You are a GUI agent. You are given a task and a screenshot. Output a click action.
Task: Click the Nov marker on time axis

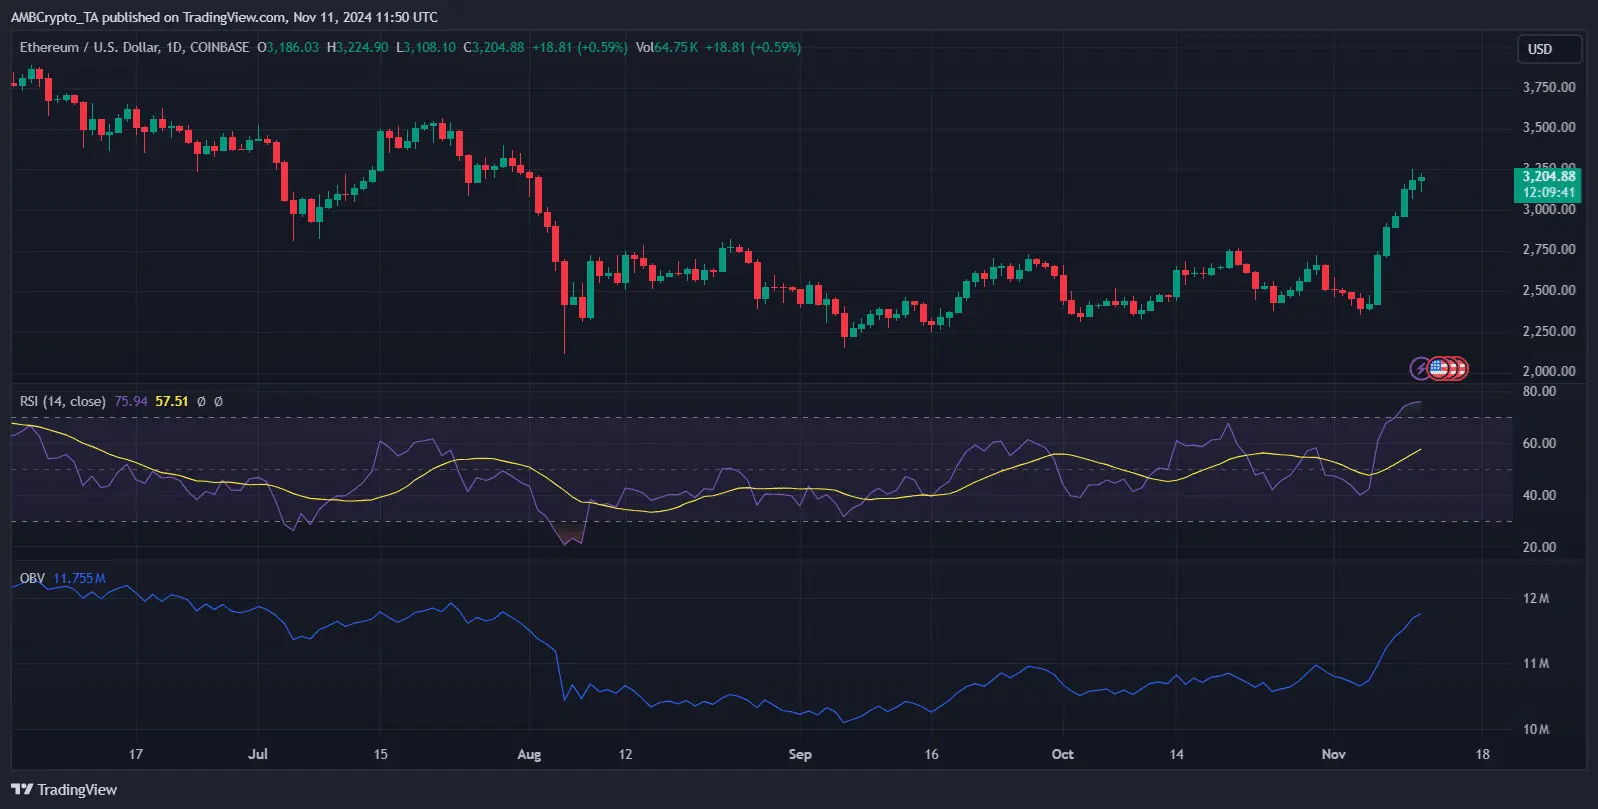click(1333, 754)
